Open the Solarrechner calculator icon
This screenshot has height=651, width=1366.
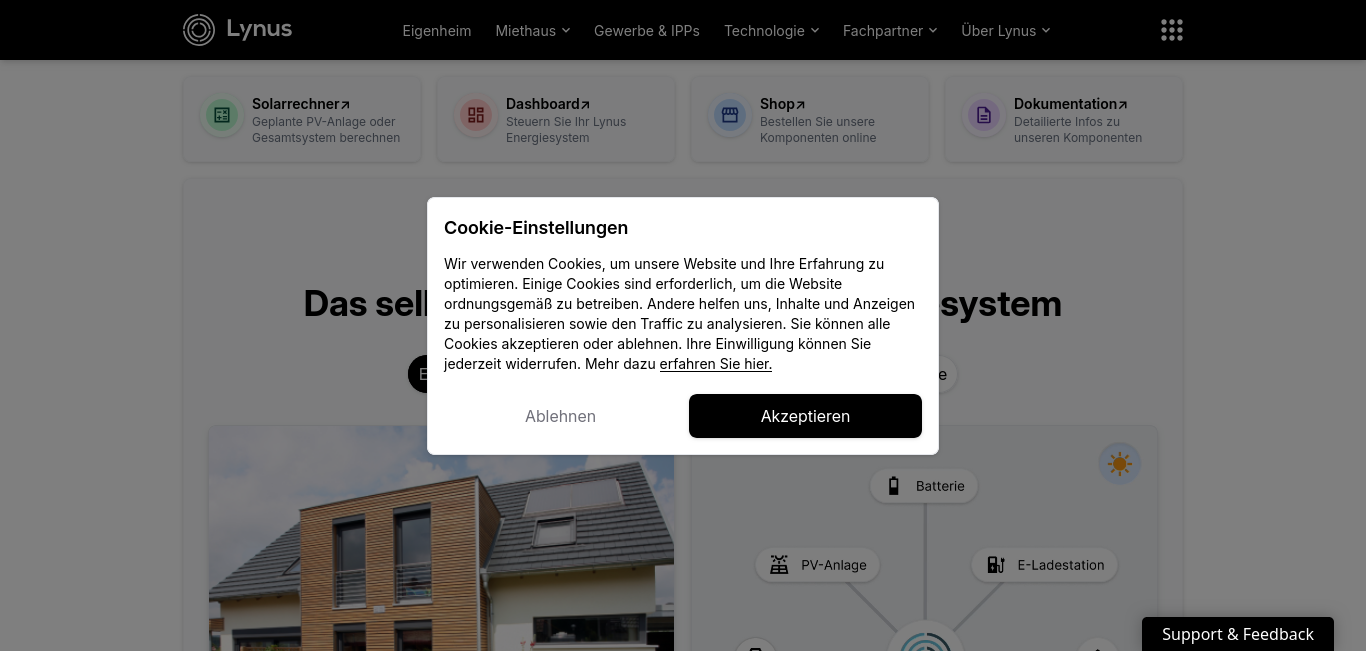(222, 116)
